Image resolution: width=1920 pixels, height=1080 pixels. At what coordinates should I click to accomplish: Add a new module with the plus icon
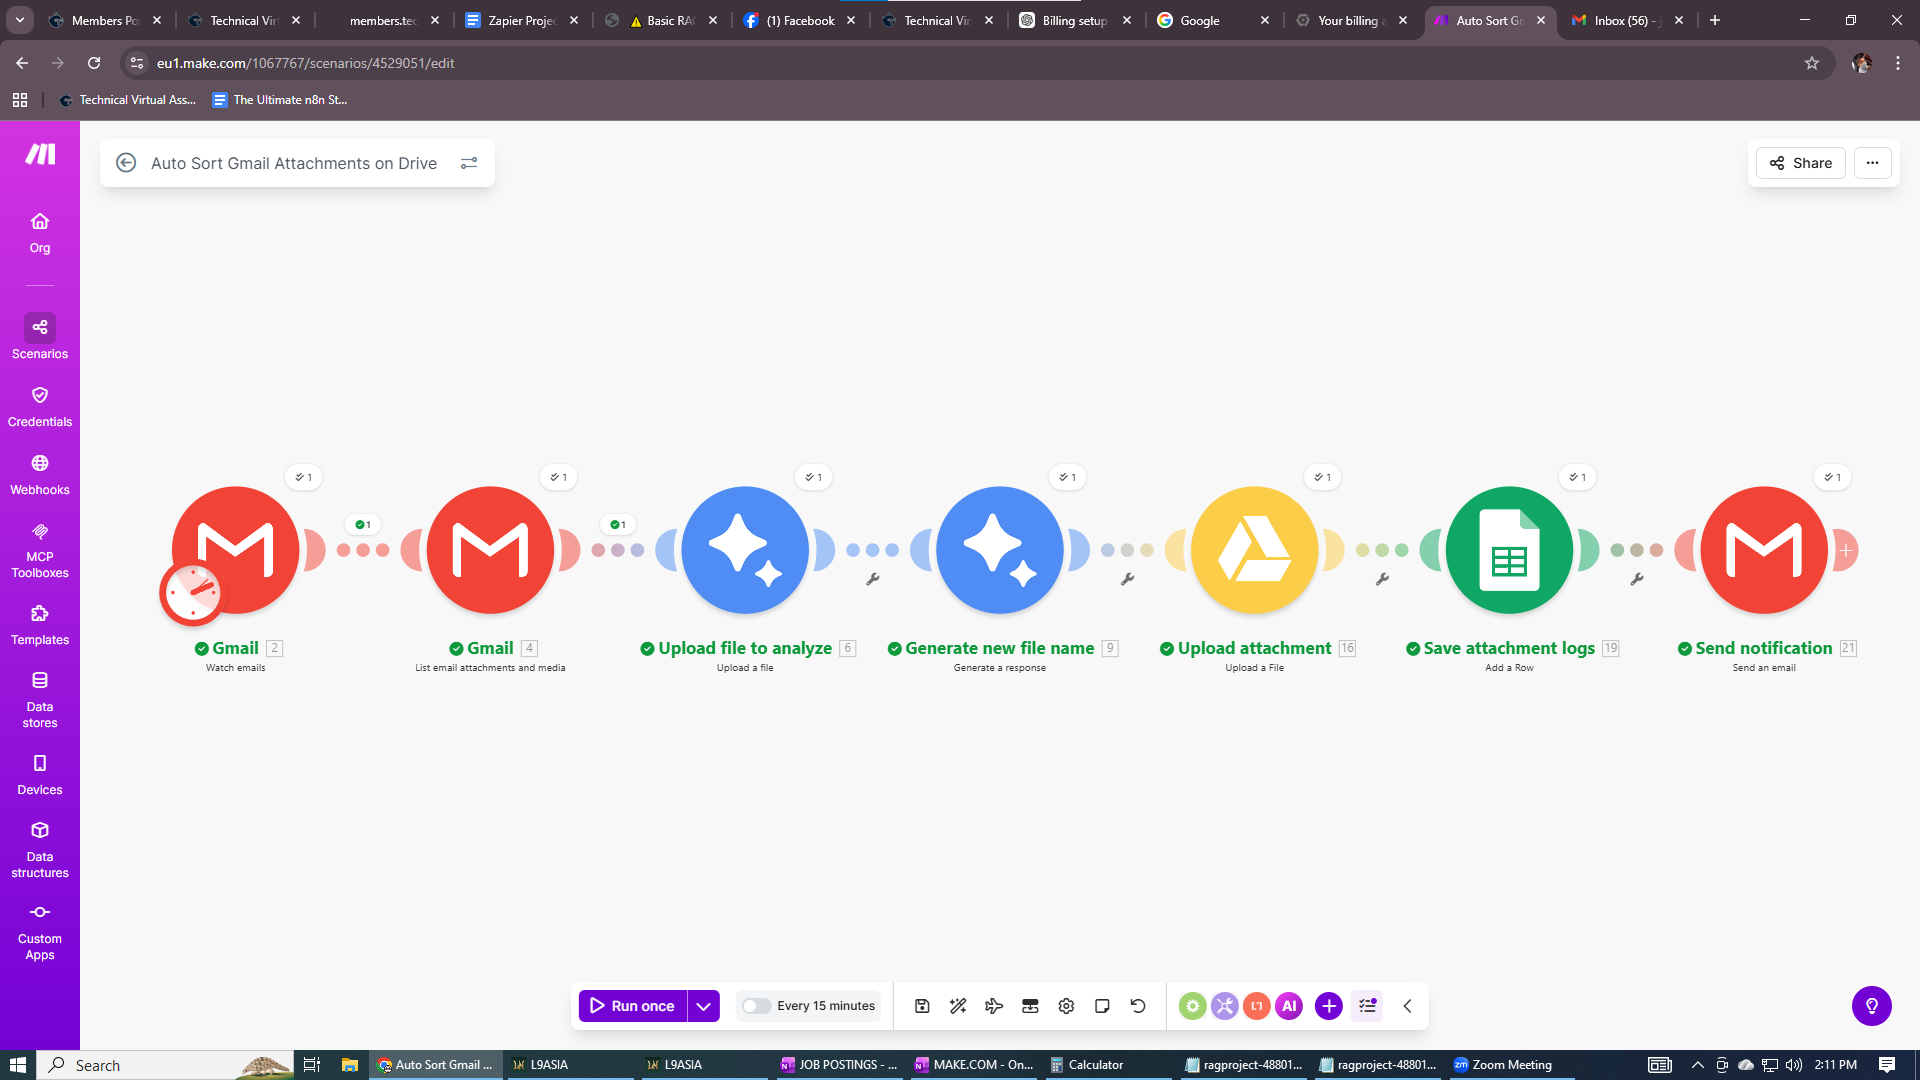click(1328, 1006)
